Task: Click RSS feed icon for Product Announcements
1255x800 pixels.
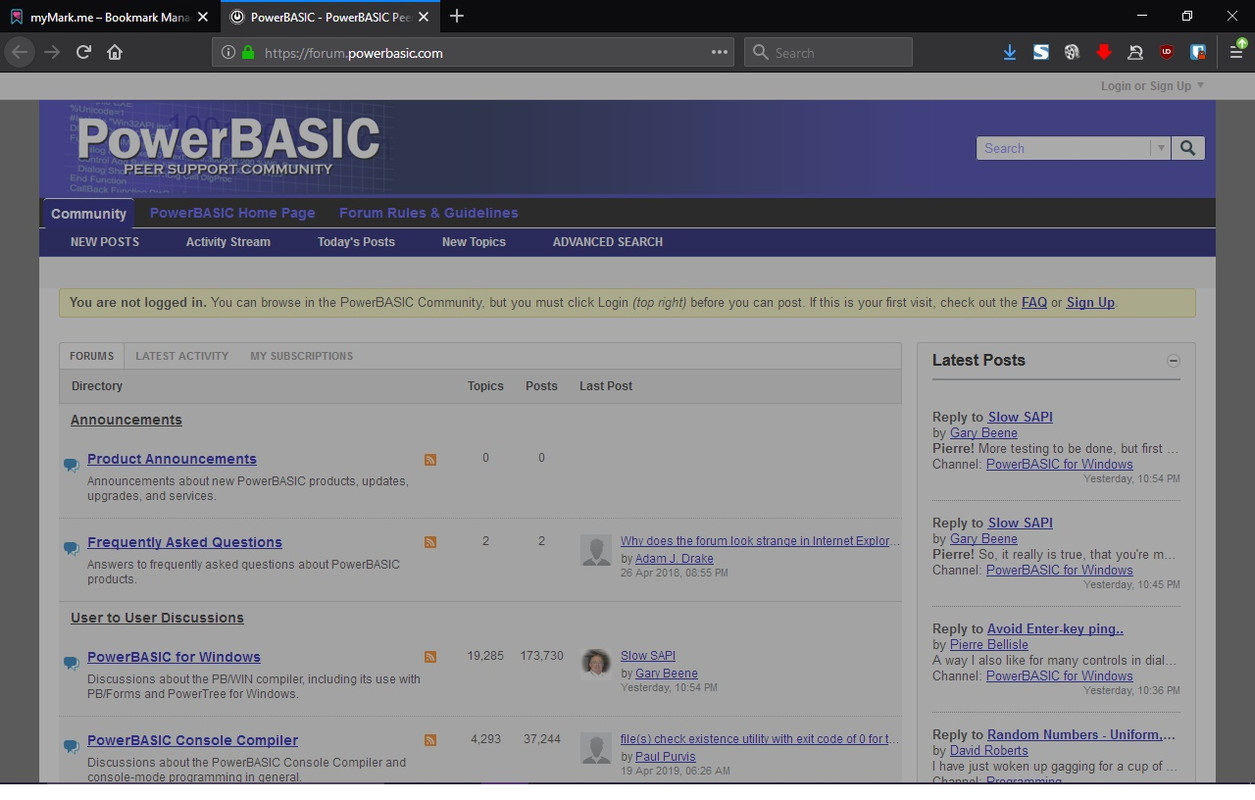Action: pos(430,459)
